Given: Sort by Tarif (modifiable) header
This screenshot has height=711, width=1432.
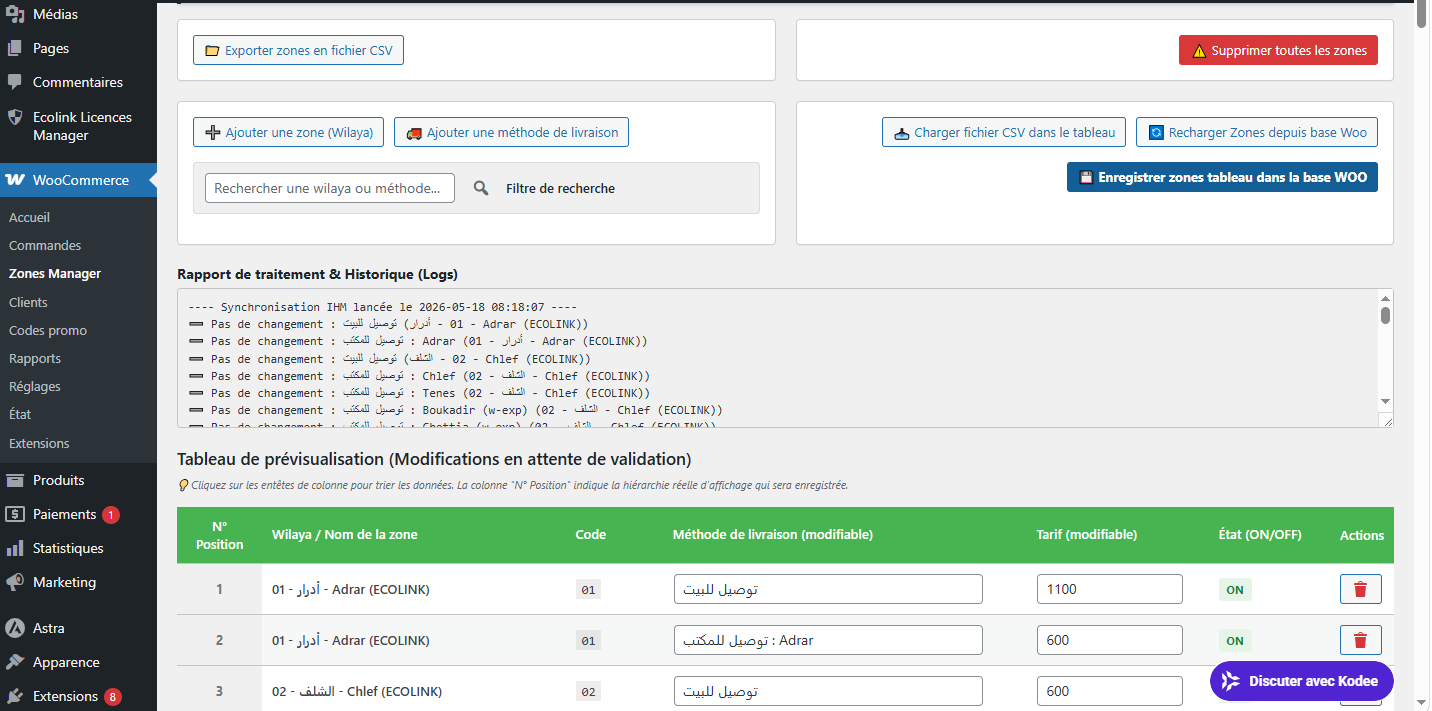Looking at the screenshot, I should (1087, 535).
